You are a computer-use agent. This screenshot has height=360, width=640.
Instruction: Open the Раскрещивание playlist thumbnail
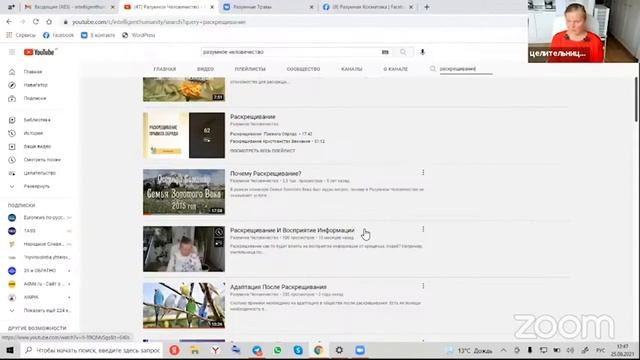click(x=184, y=136)
